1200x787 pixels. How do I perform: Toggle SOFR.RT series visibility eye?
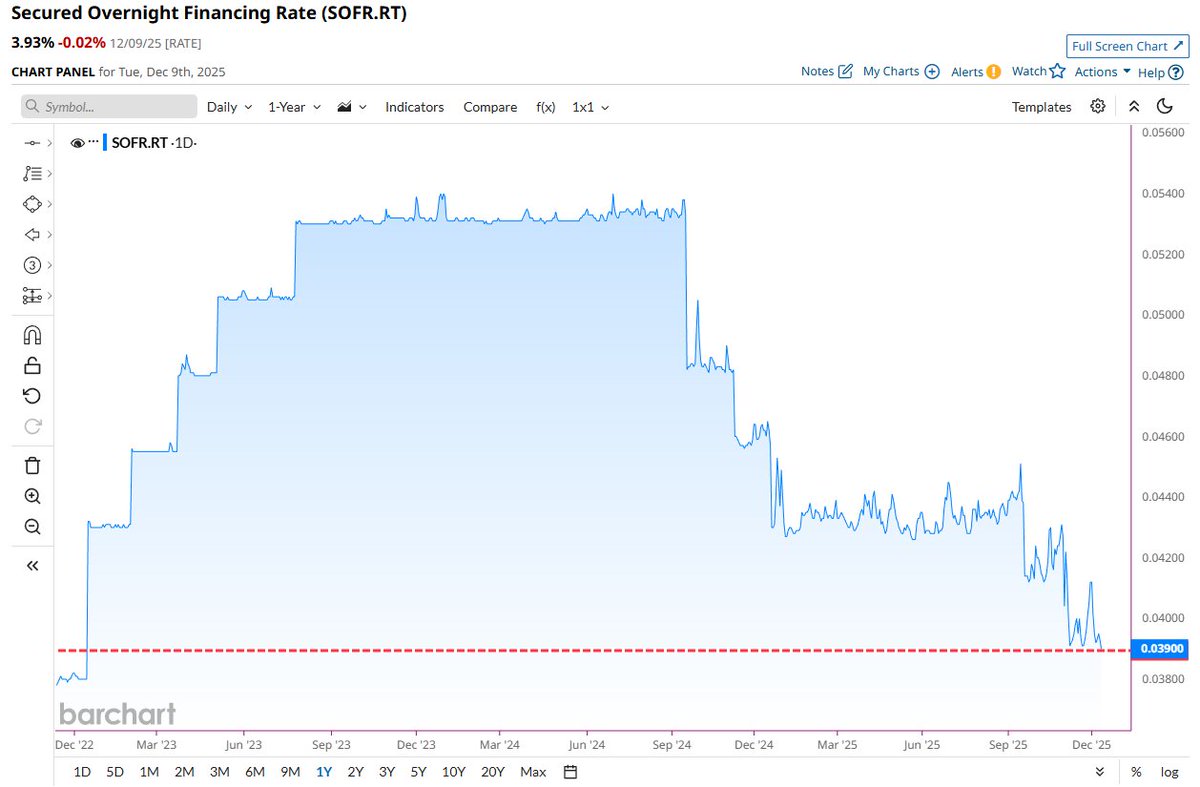77,143
